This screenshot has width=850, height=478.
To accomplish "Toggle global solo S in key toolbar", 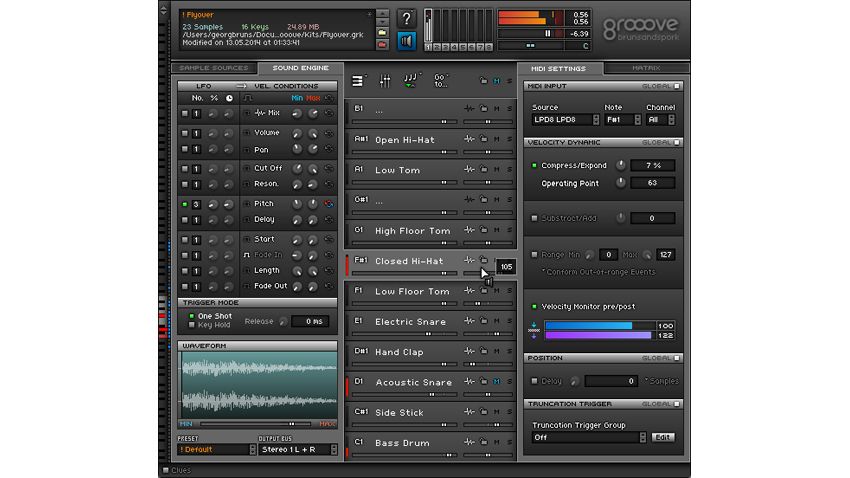I will [x=509, y=81].
